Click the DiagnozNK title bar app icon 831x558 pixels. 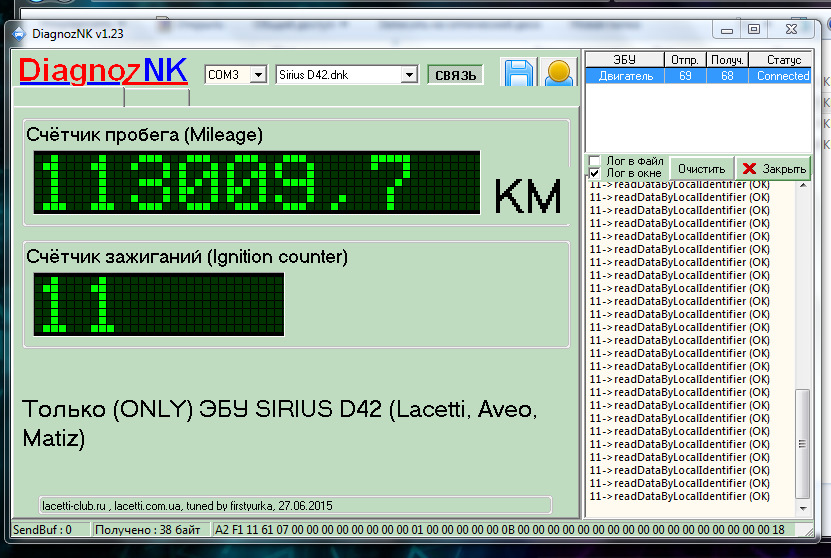tap(19, 34)
